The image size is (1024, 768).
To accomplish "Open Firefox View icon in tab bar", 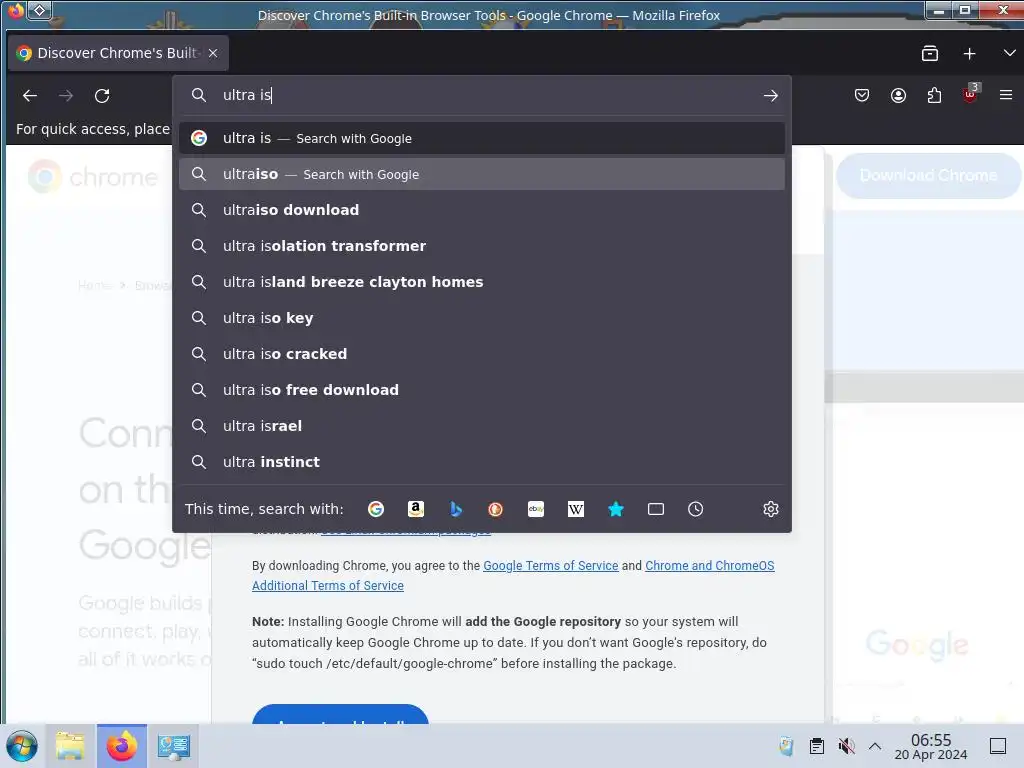I will (x=930, y=54).
